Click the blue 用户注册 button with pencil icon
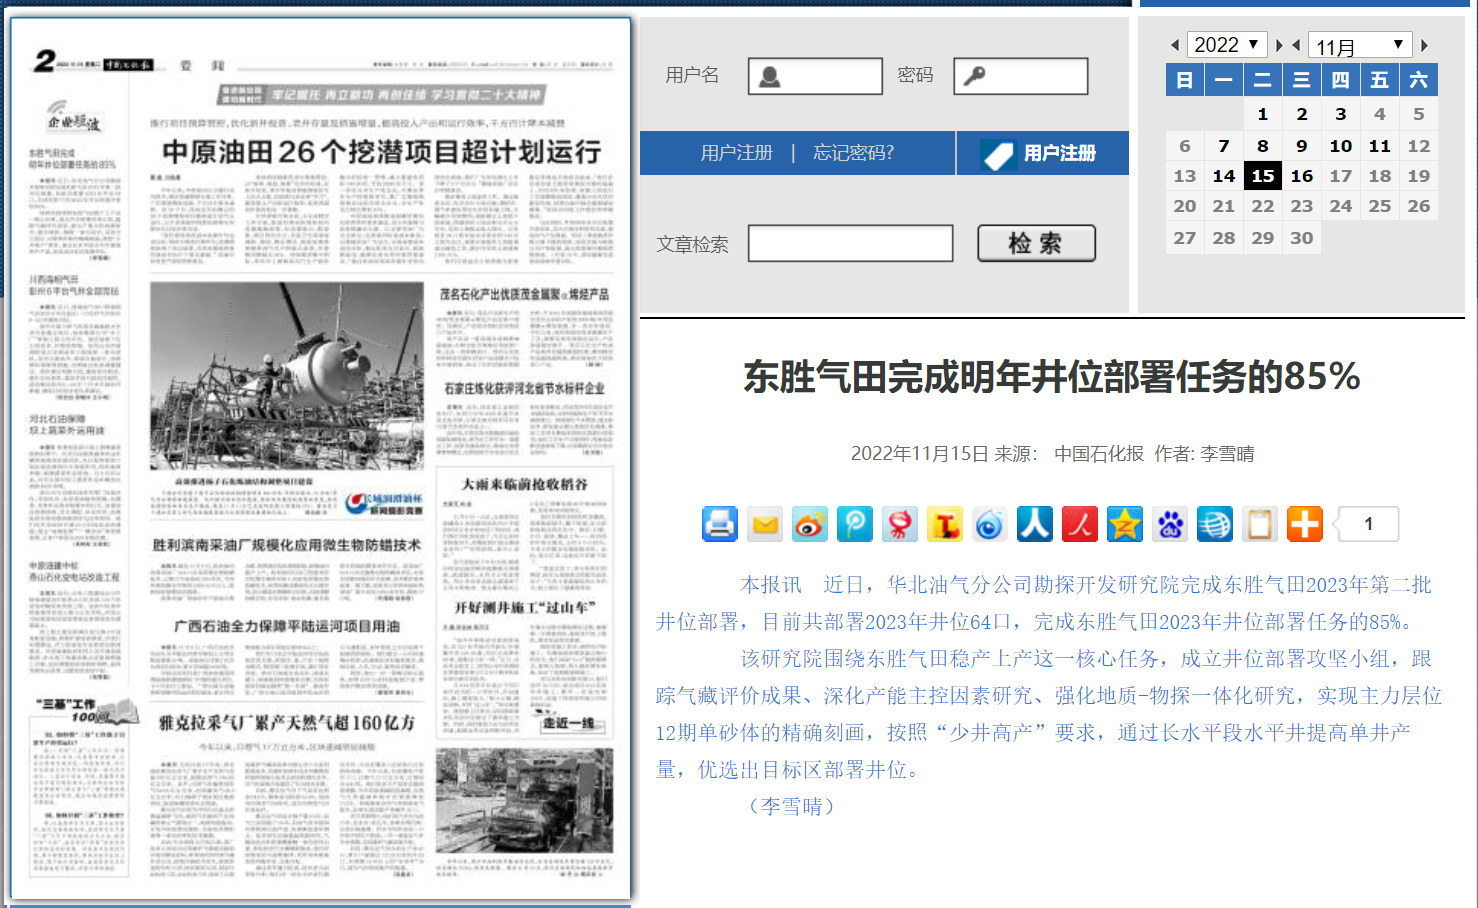This screenshot has width=1478, height=908. 1042,153
